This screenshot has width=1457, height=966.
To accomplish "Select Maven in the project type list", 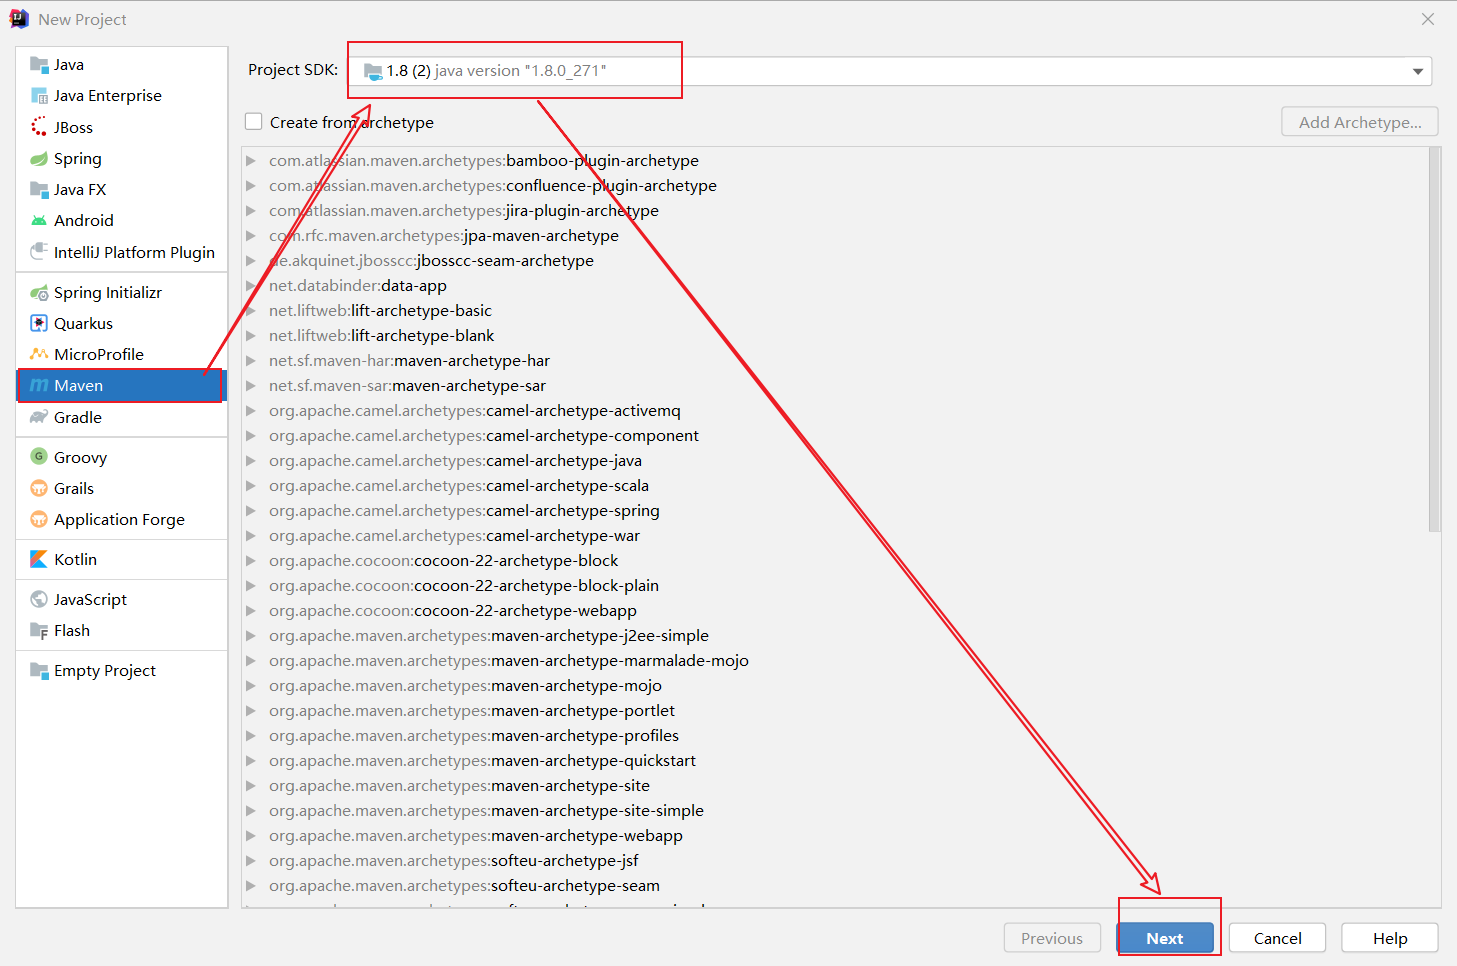I will pos(122,385).
